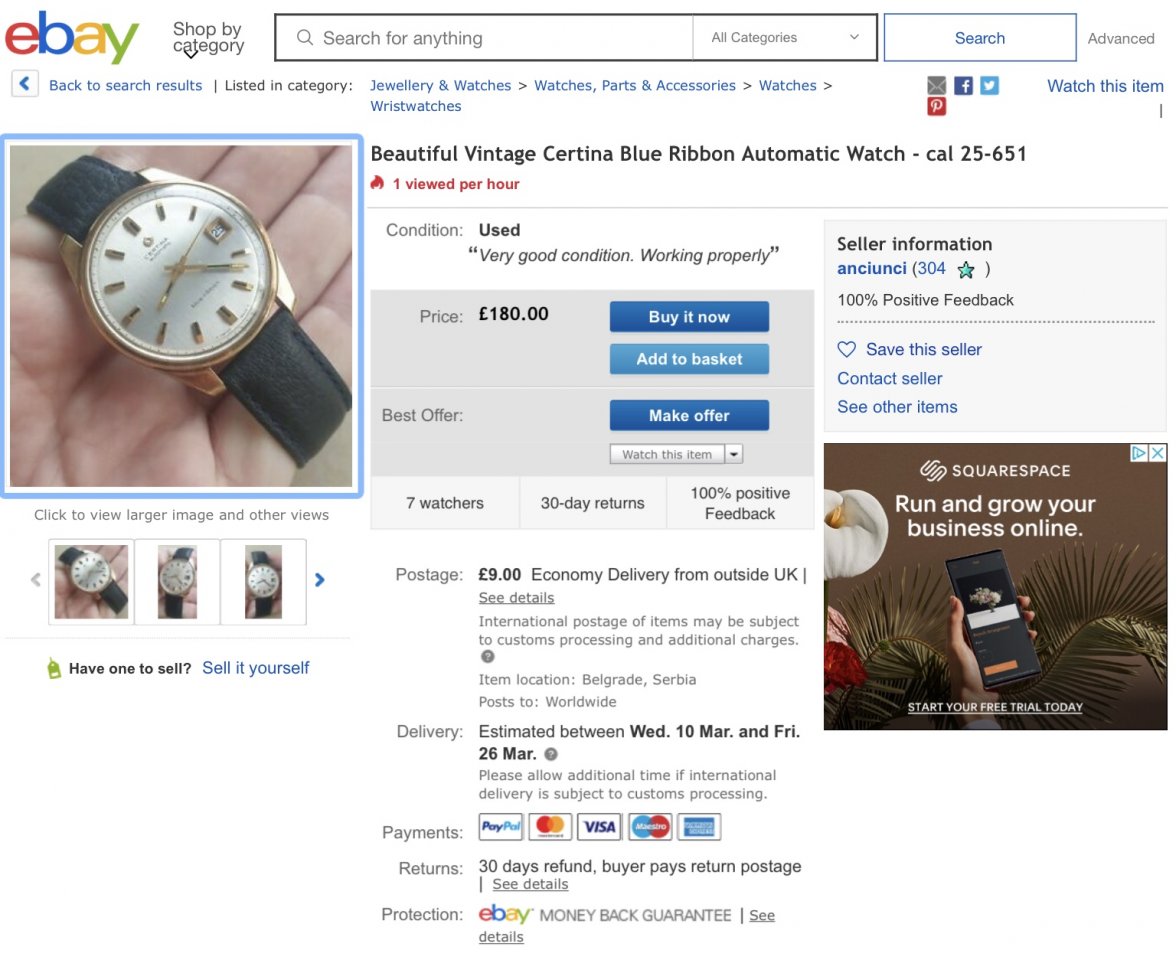Open the Wristwatches breadcrumb category
Image resolution: width=1176 pixels, height=976 pixels.
(416, 106)
